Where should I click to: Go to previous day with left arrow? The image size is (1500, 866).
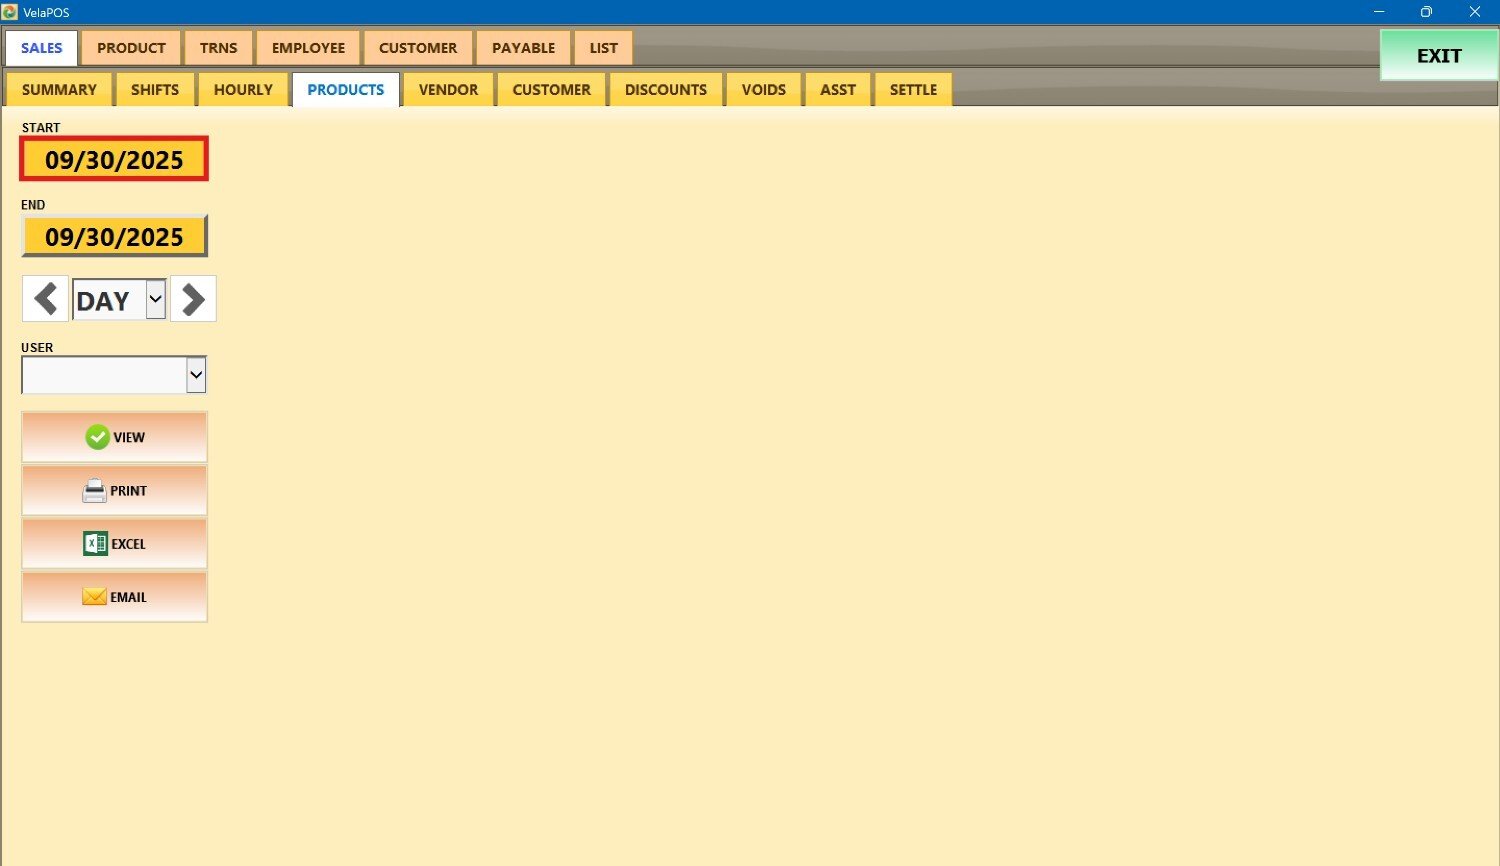click(45, 299)
